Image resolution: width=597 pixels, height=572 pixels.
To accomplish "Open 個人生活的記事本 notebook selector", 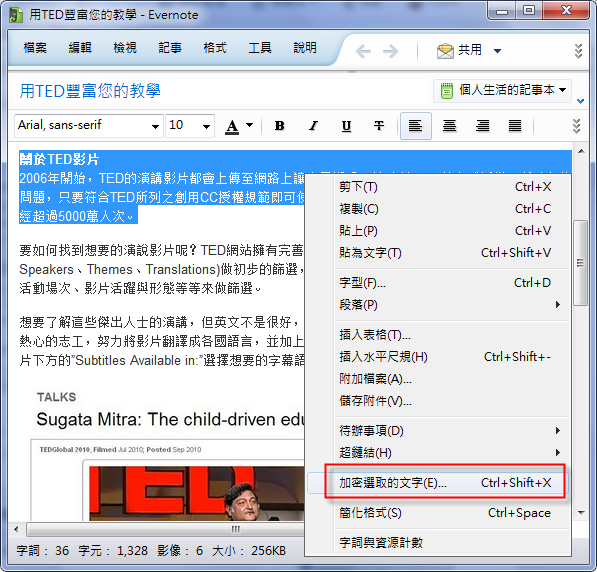I will click(x=503, y=91).
